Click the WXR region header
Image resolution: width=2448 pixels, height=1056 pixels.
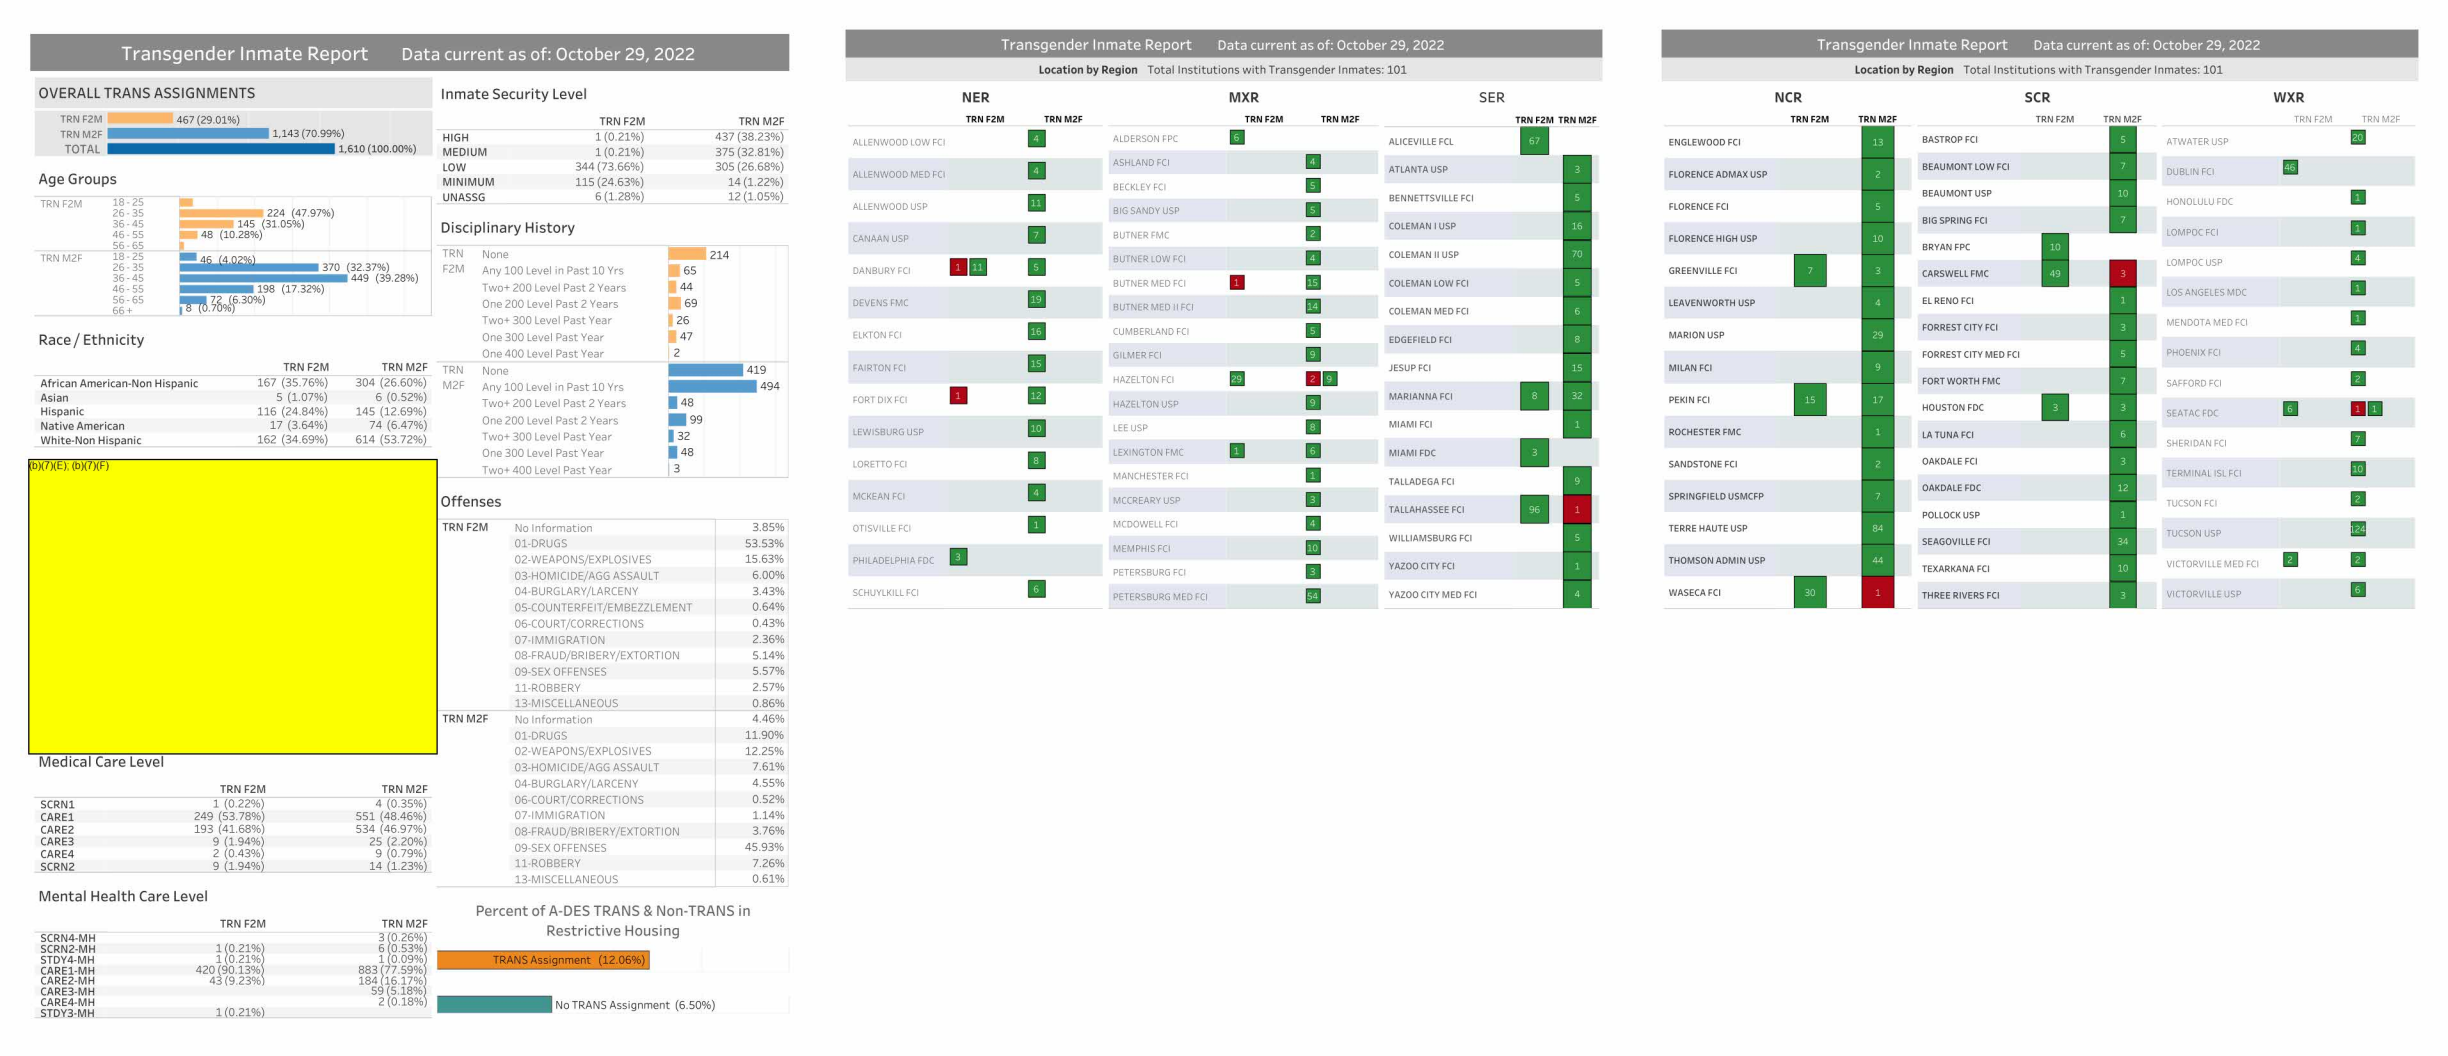point(2288,97)
